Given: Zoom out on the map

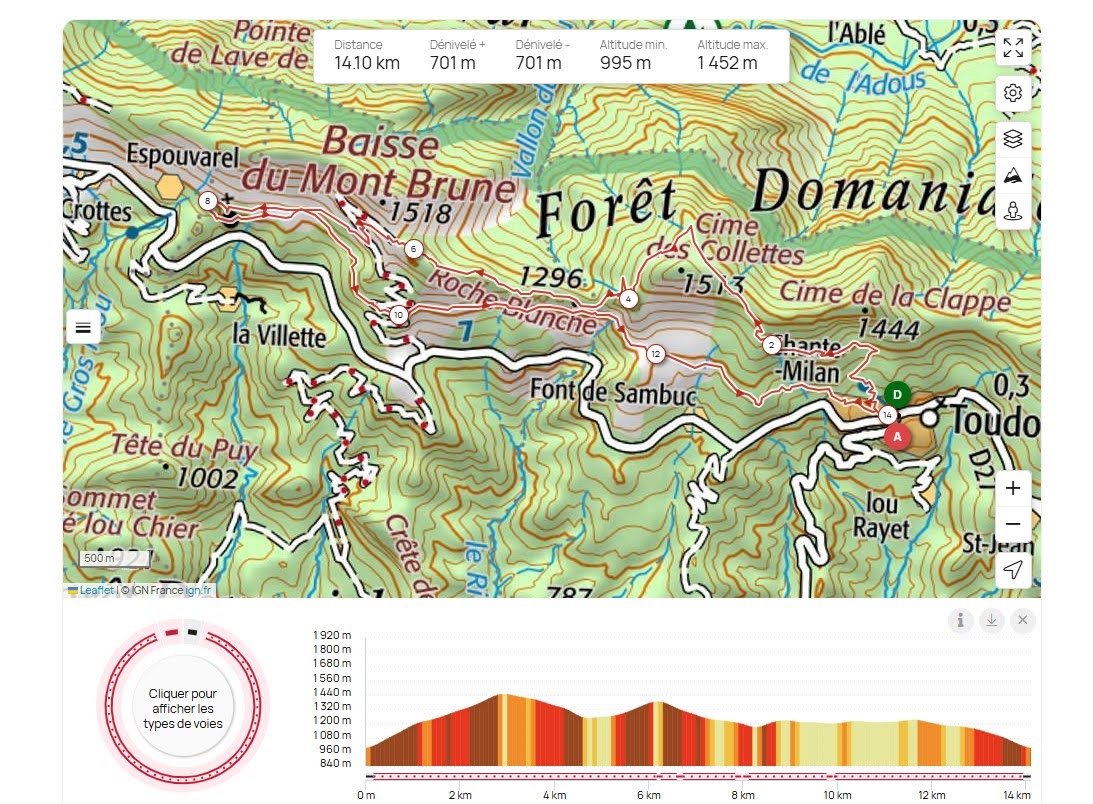Looking at the screenshot, I should pyautogui.click(x=1013, y=524).
